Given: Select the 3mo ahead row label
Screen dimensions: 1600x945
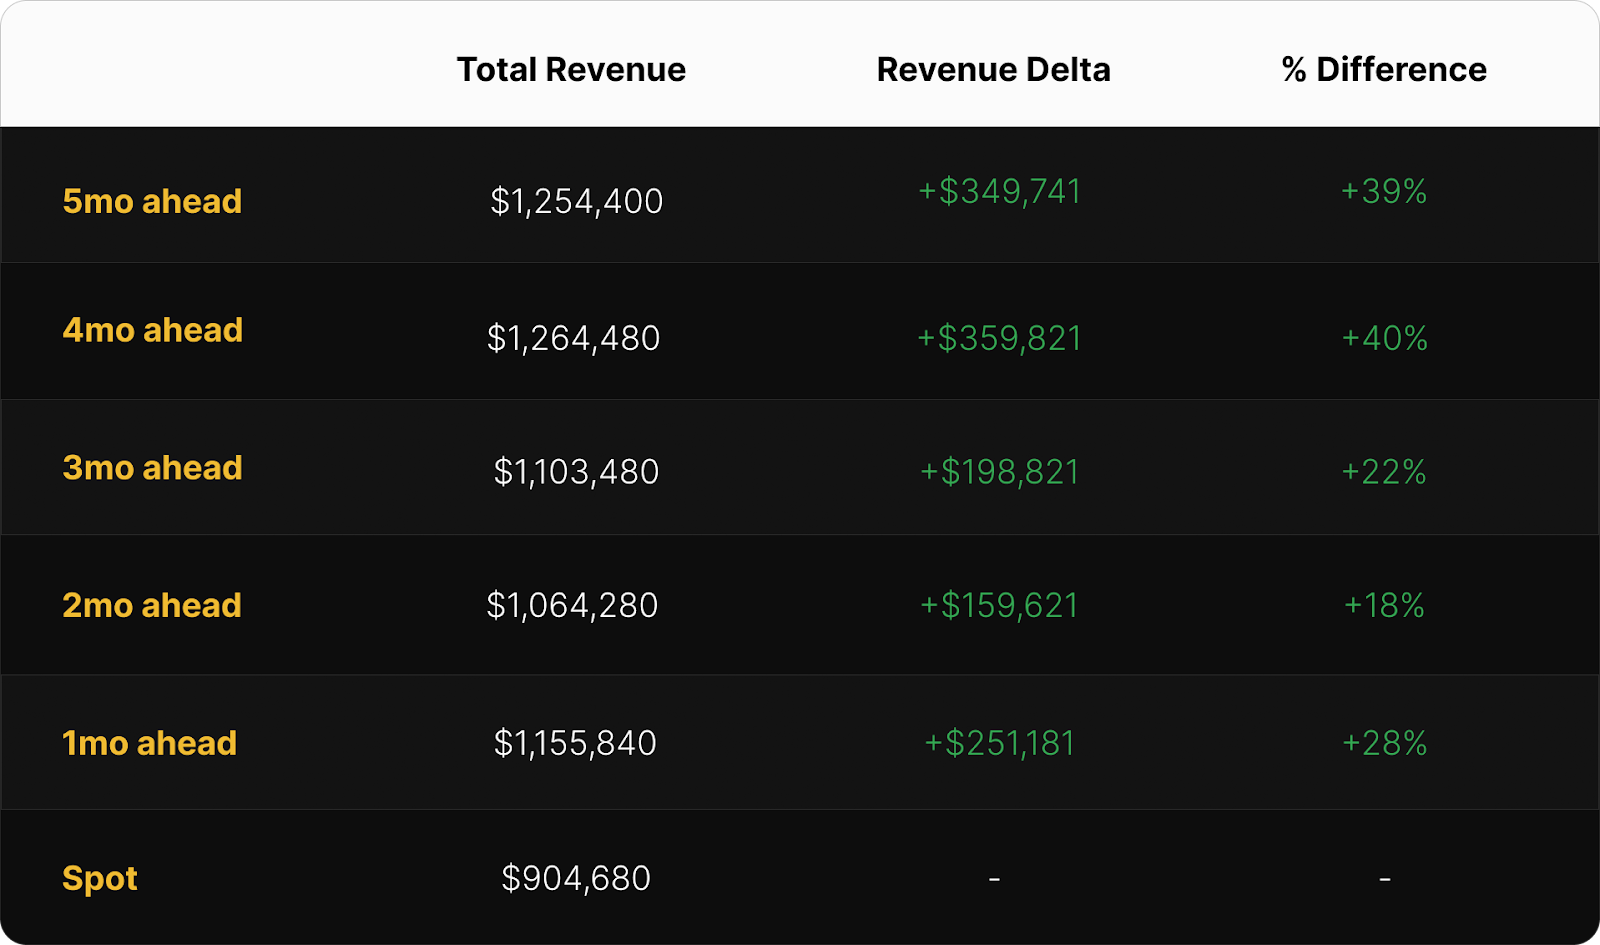Looking at the screenshot, I should pyautogui.click(x=152, y=468).
